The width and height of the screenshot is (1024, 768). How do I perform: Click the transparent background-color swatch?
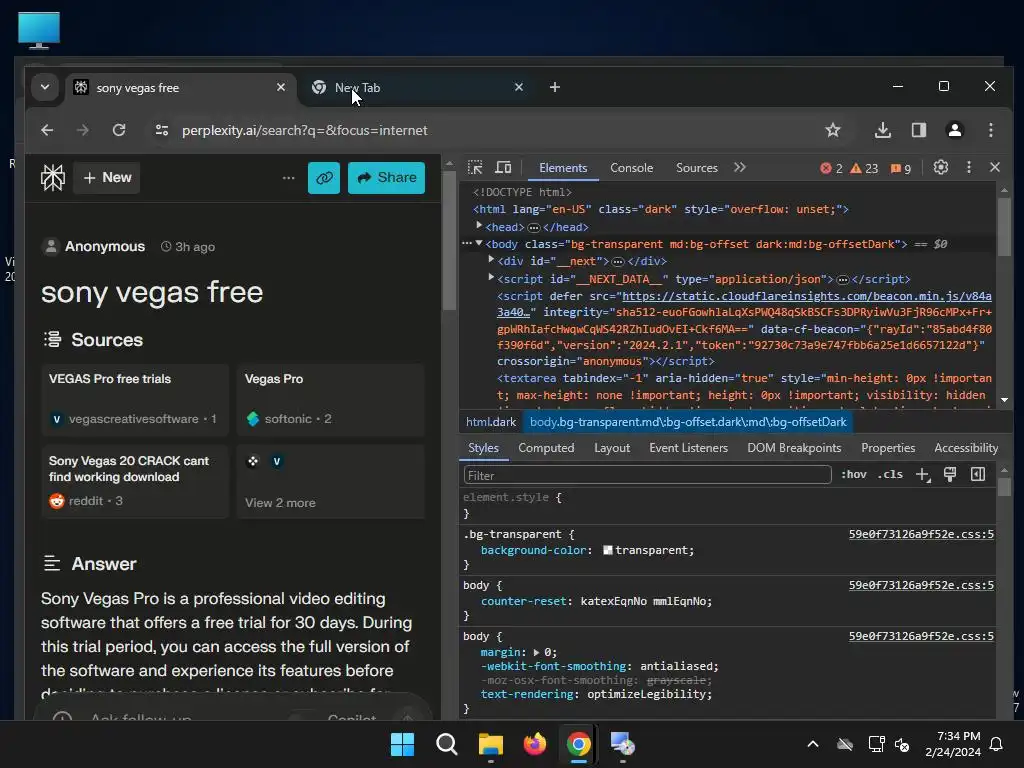pos(607,550)
